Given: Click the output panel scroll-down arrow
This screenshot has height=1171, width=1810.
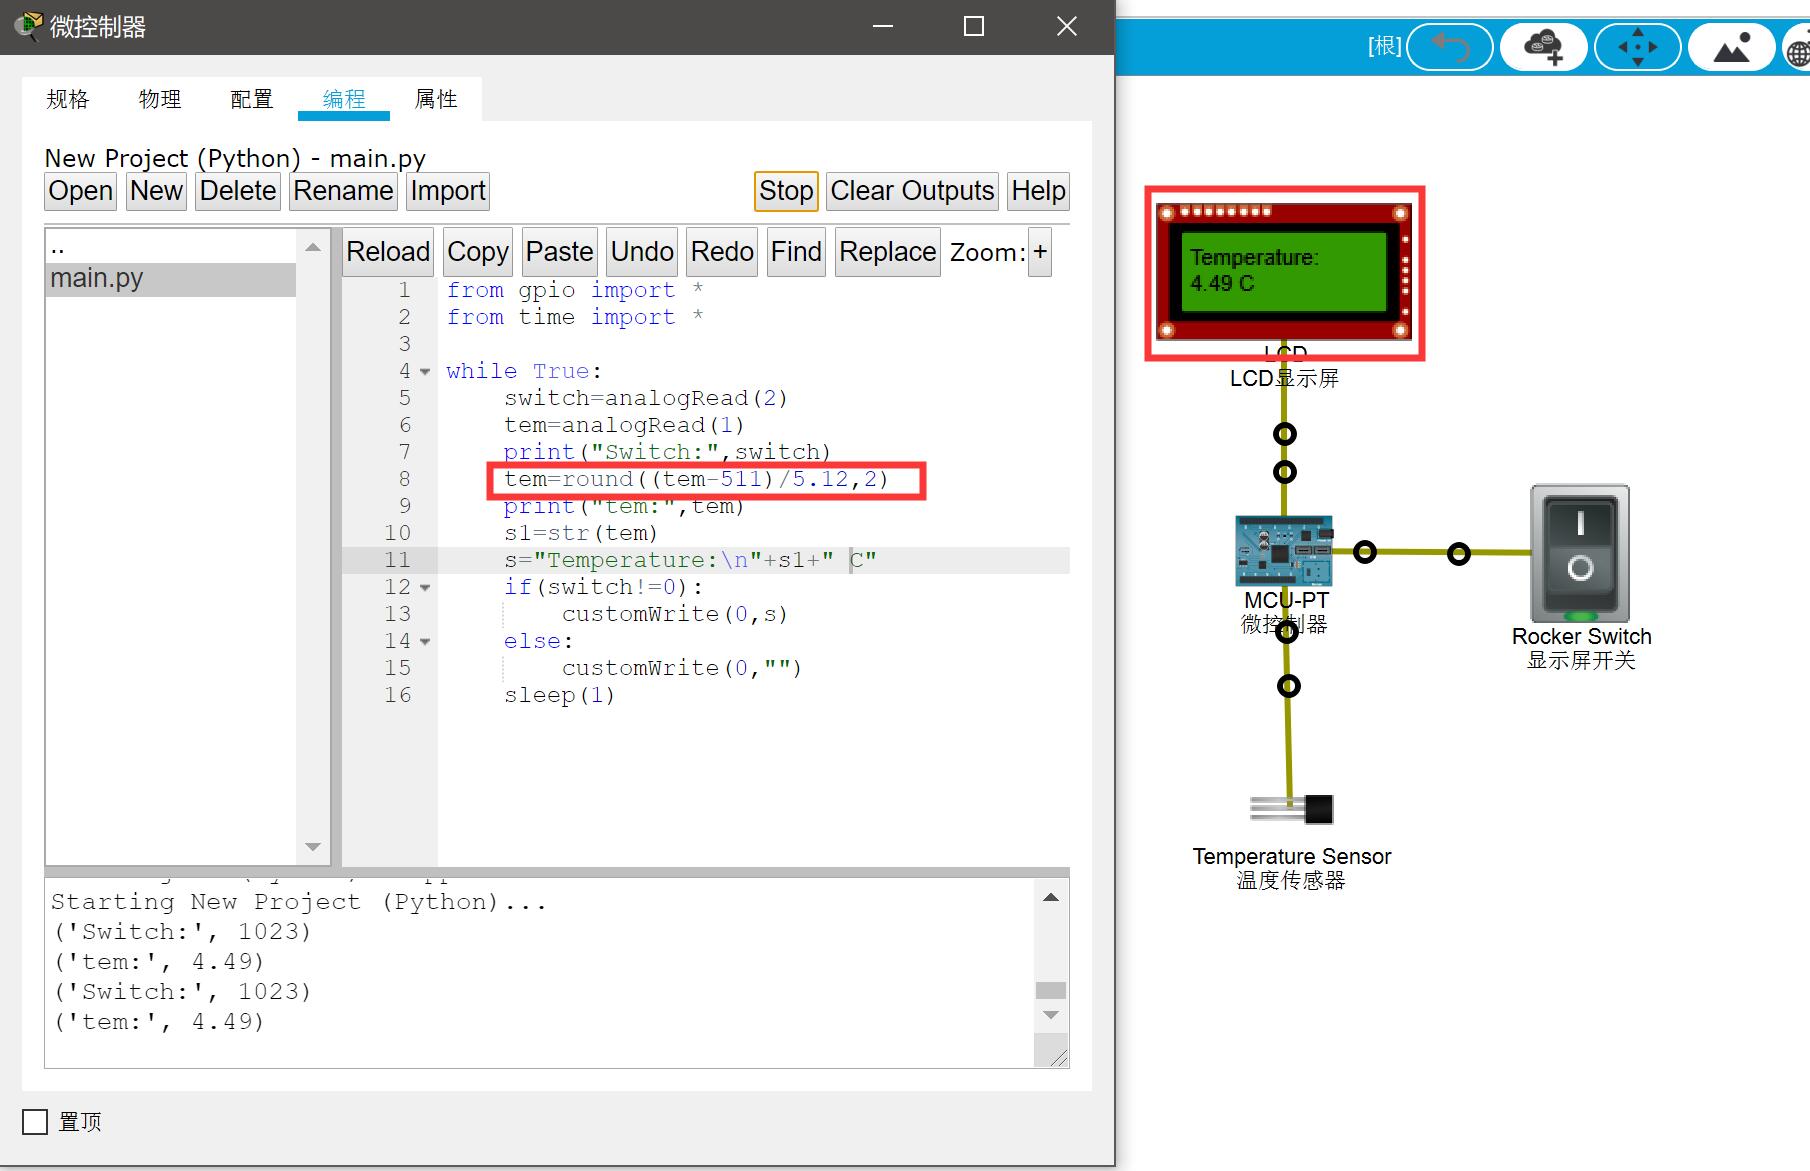Looking at the screenshot, I should point(1051,1015).
